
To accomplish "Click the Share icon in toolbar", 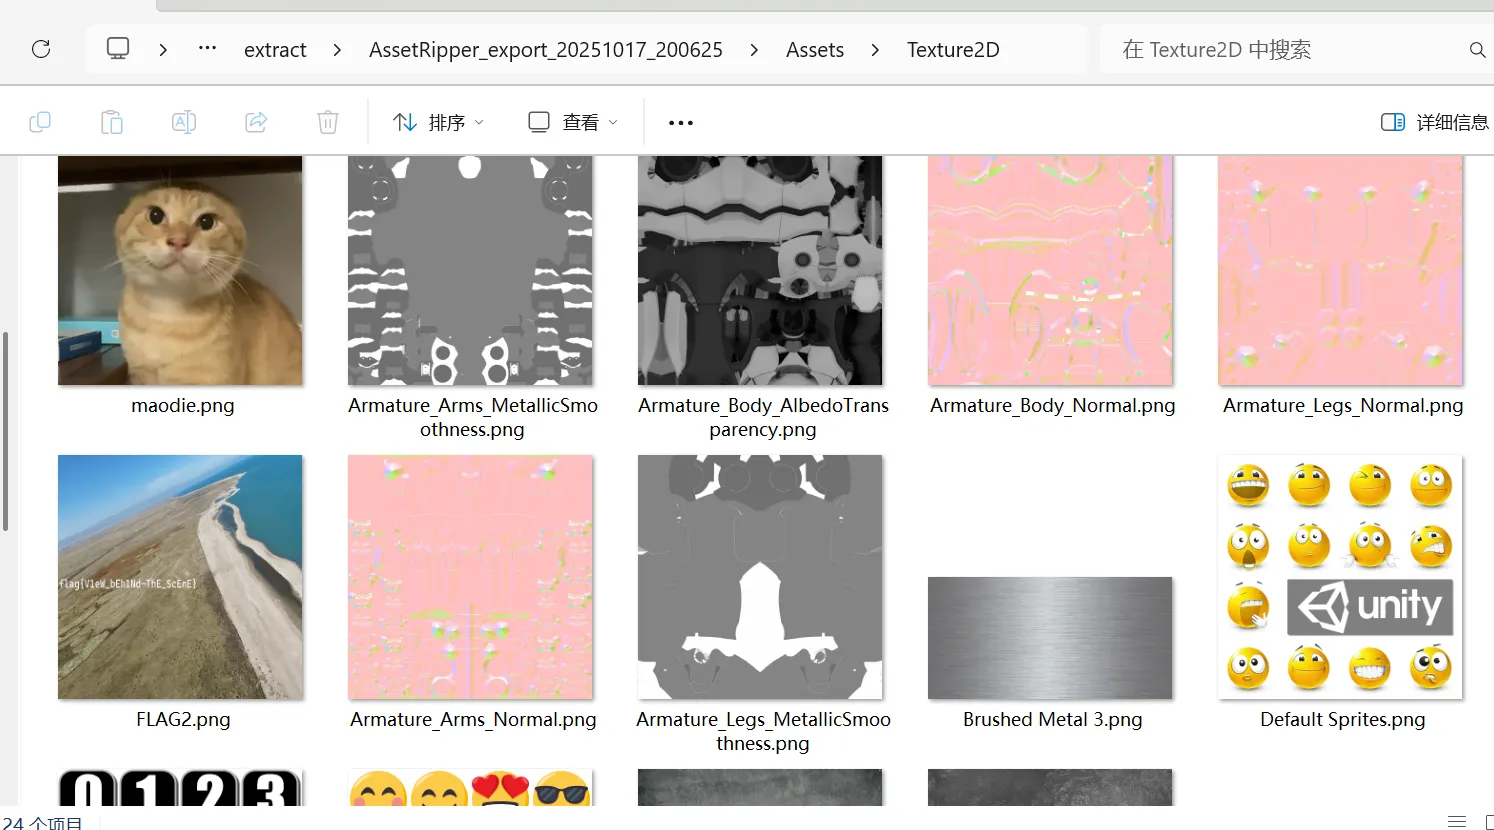I will coord(256,122).
